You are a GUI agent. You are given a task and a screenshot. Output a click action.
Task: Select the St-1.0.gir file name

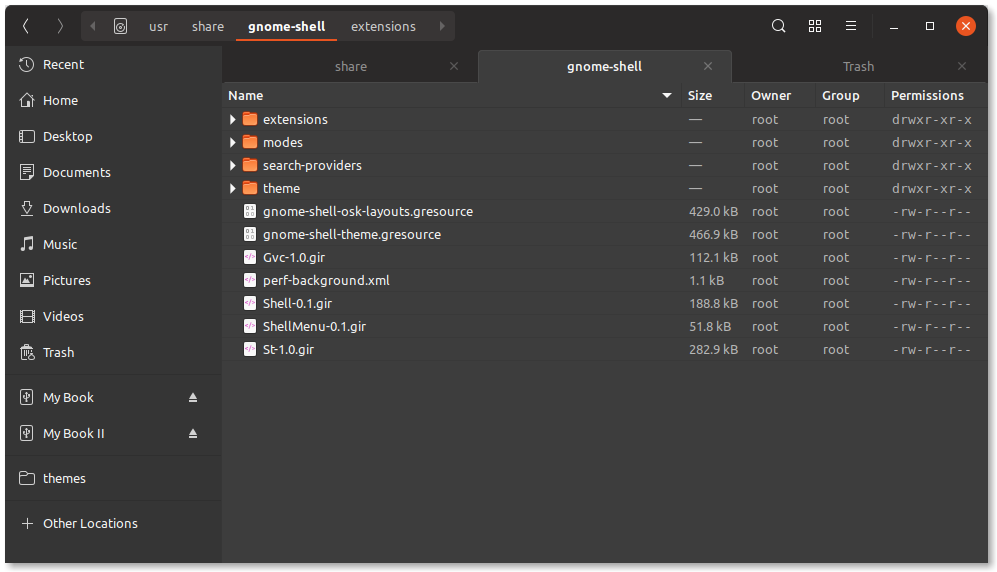pos(289,350)
